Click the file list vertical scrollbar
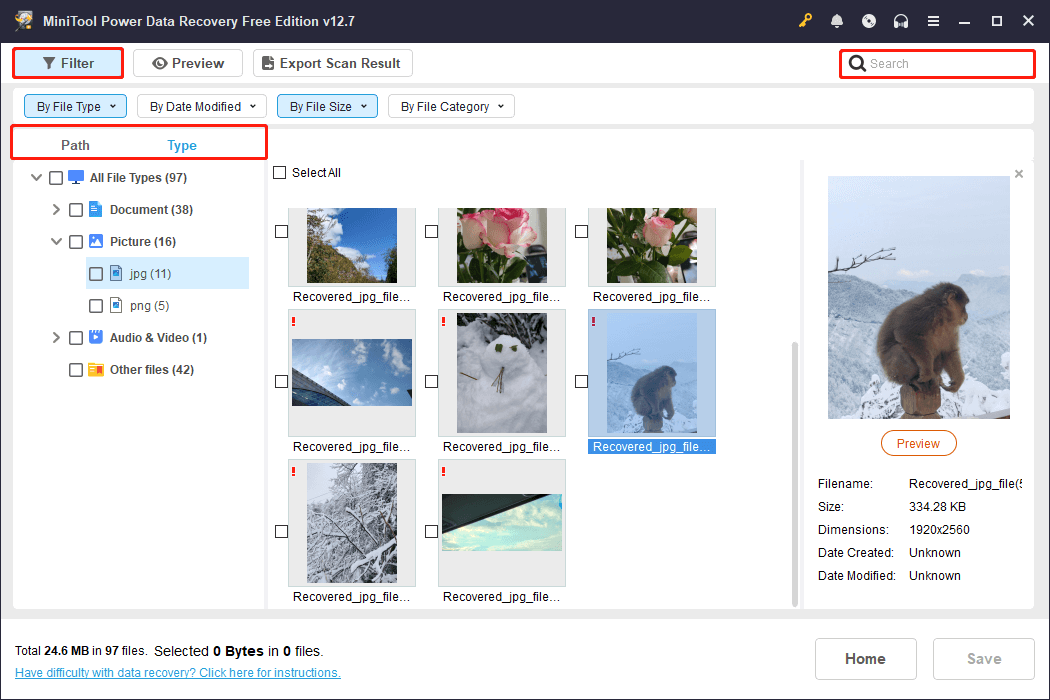The image size is (1050, 700). tap(795, 474)
